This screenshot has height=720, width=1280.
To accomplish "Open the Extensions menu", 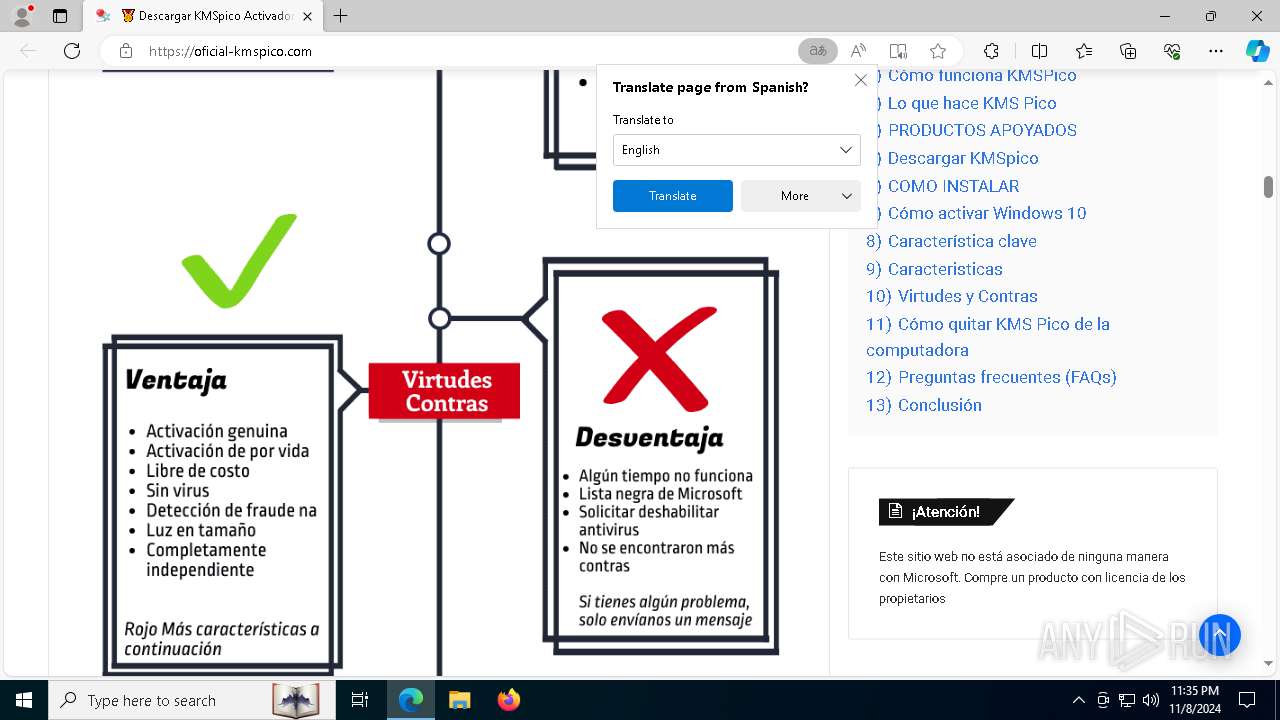I will (x=991, y=51).
